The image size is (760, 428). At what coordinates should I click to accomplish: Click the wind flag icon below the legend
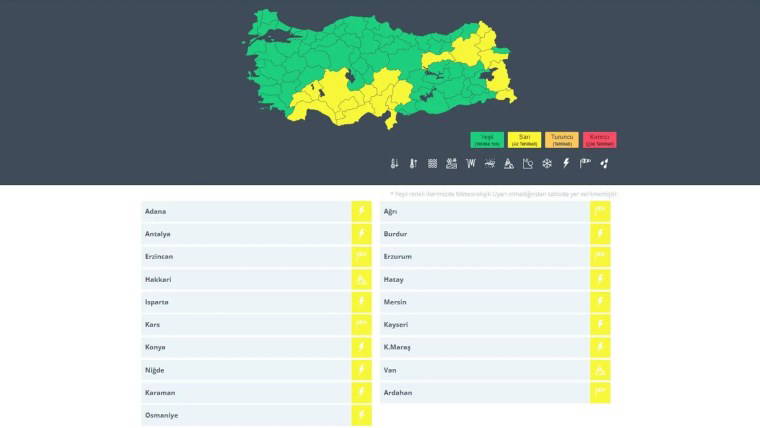[x=585, y=163]
